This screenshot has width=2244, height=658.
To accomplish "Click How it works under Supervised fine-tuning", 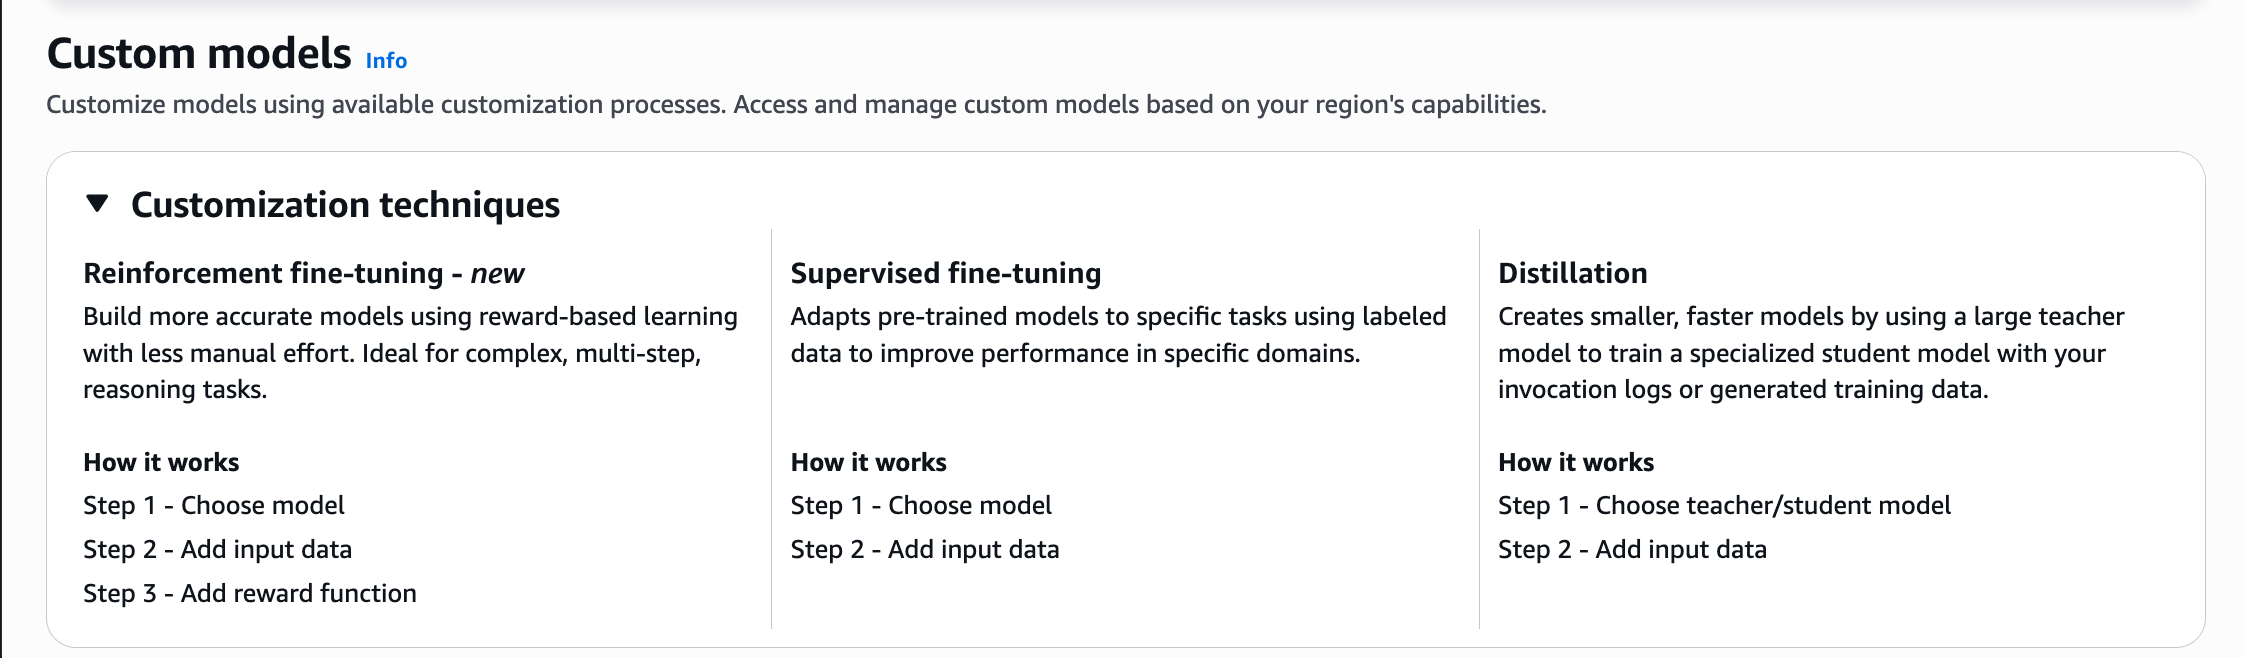I will [x=868, y=462].
